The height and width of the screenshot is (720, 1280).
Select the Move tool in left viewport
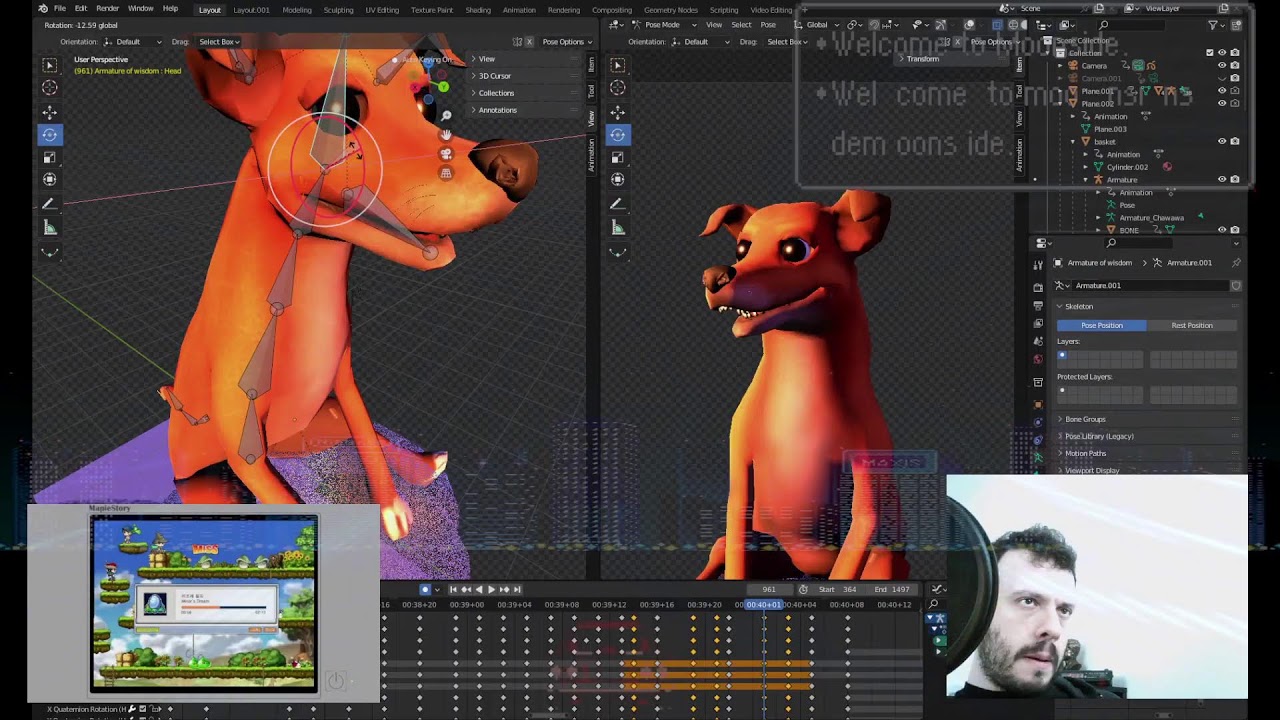click(49, 112)
